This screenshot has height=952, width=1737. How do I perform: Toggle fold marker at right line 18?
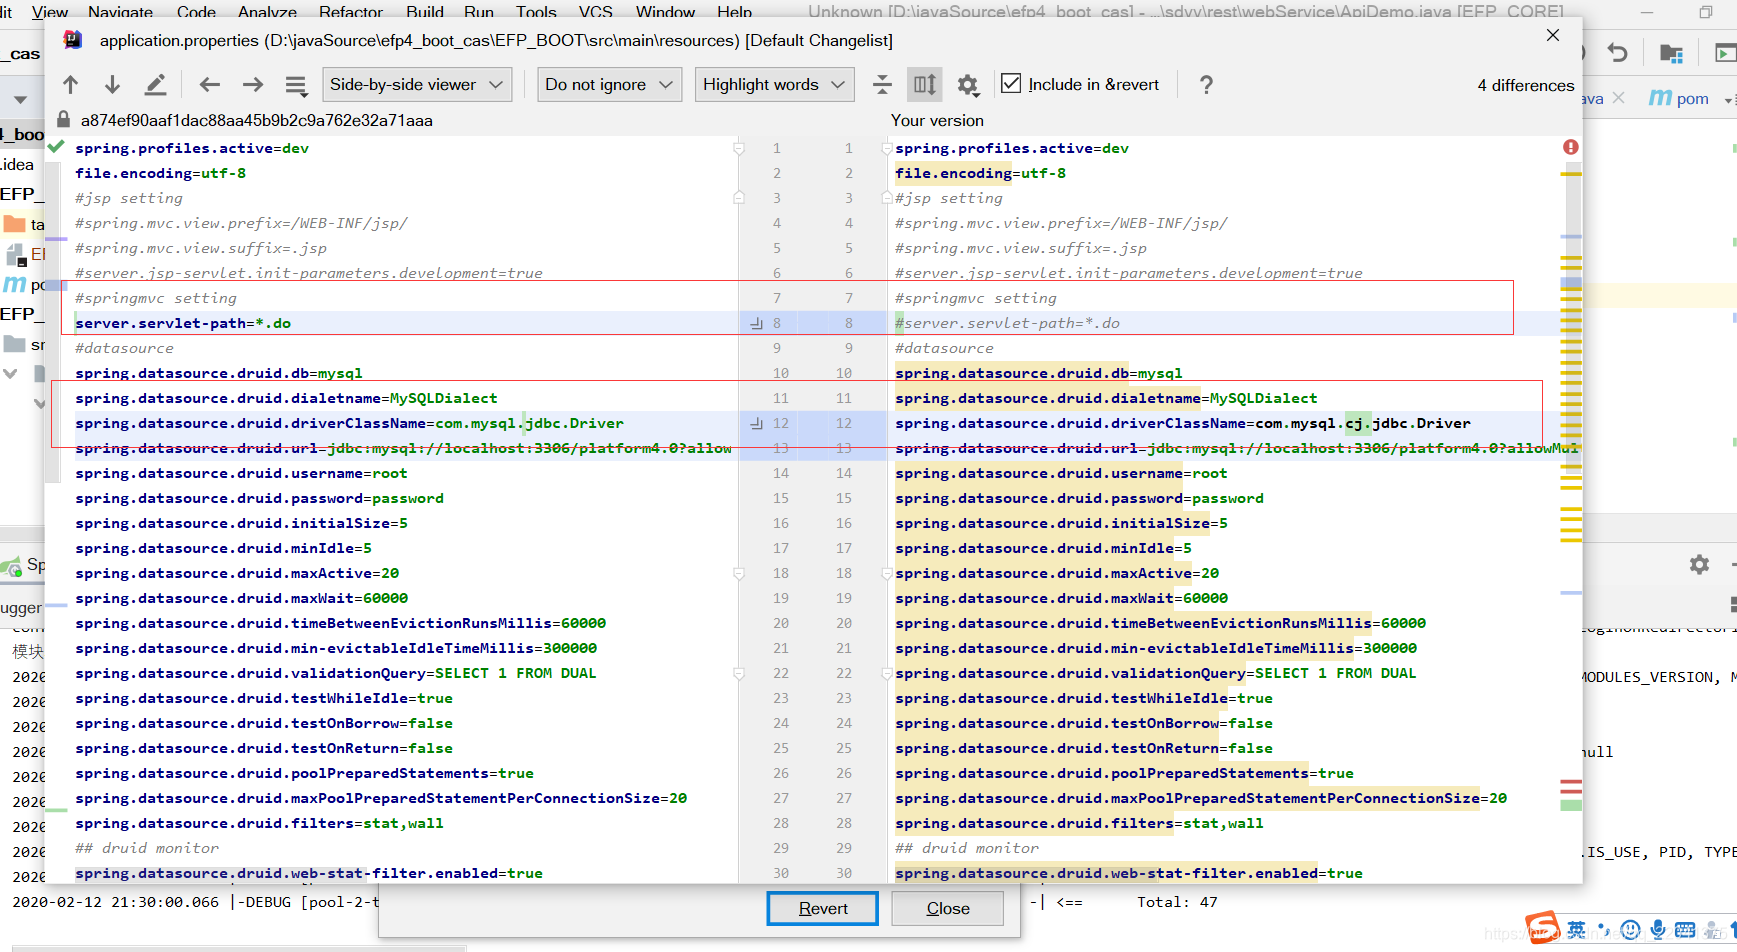(x=887, y=573)
